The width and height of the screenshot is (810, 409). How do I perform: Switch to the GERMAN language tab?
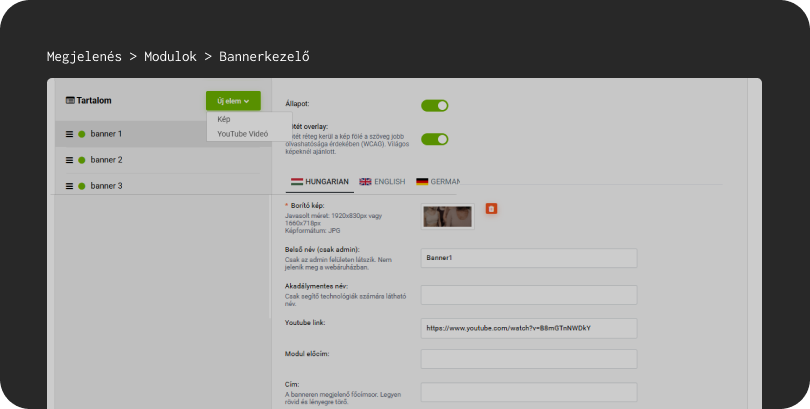pos(438,182)
